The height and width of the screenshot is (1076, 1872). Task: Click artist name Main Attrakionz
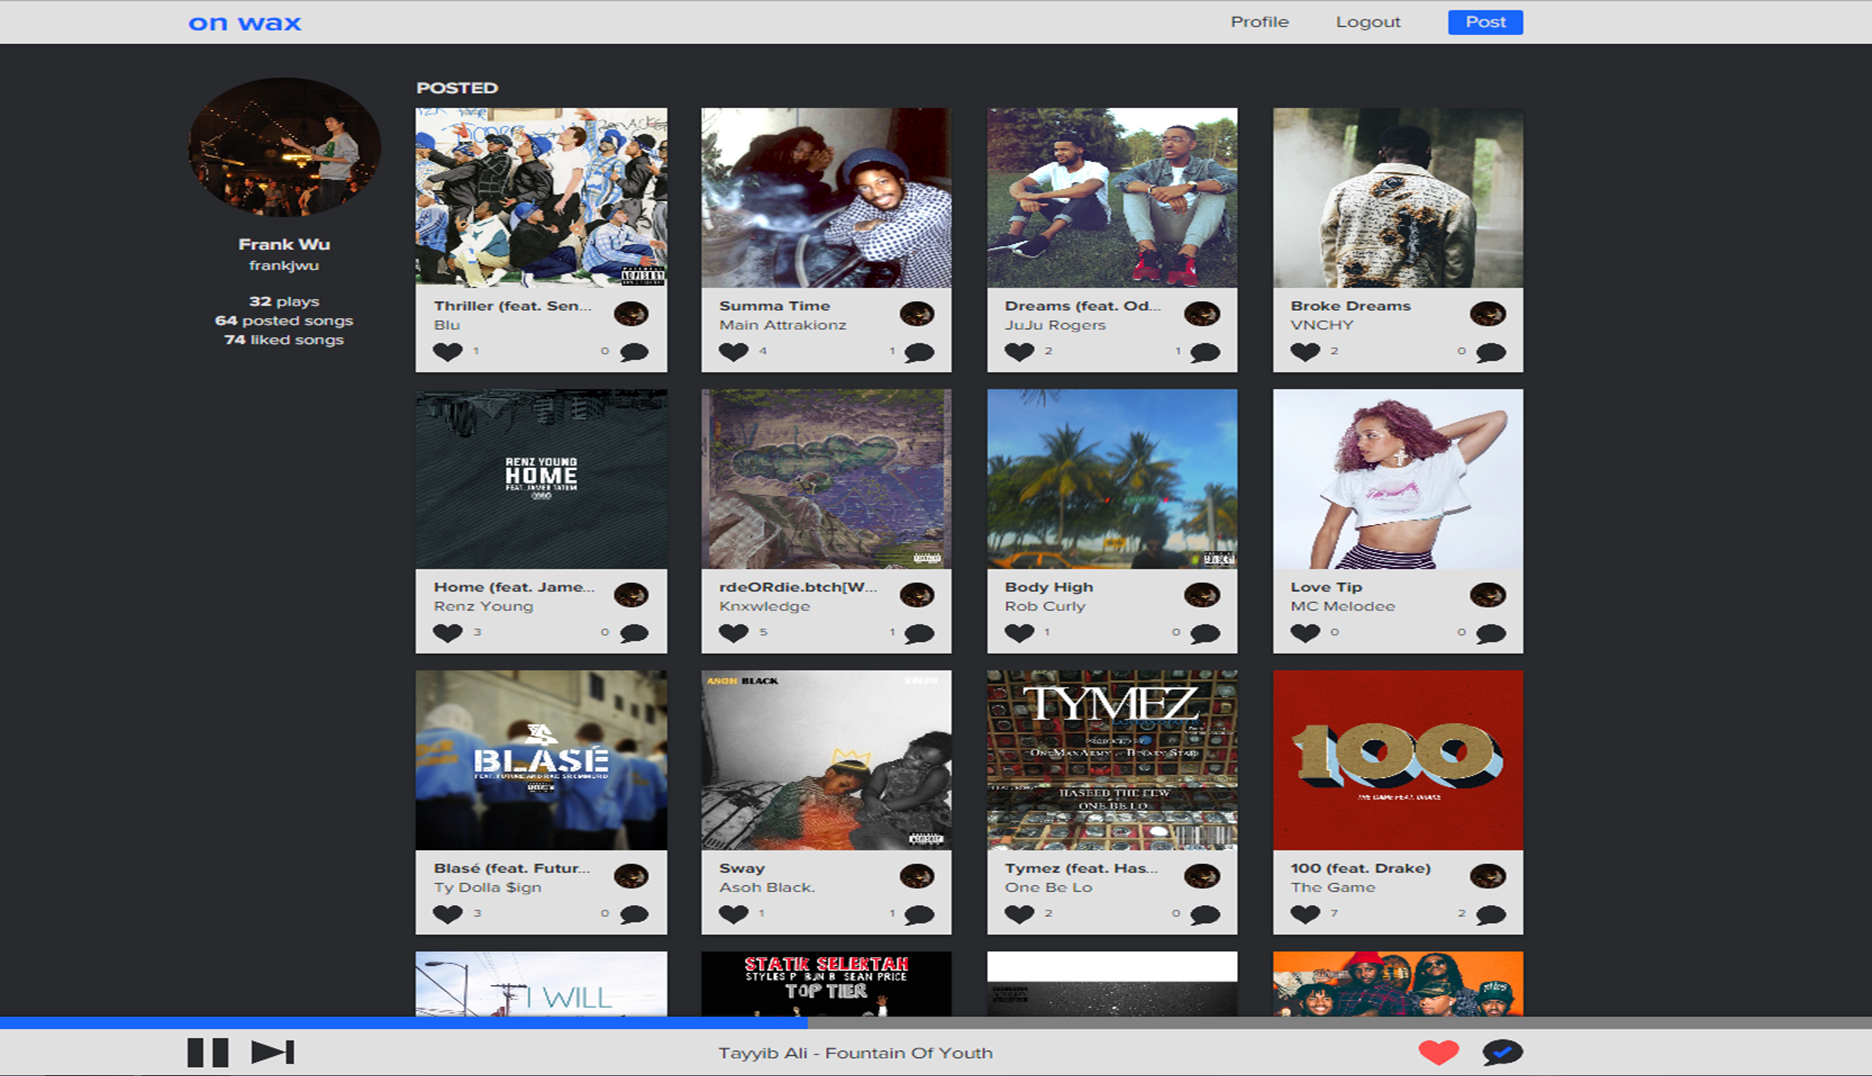tap(783, 325)
